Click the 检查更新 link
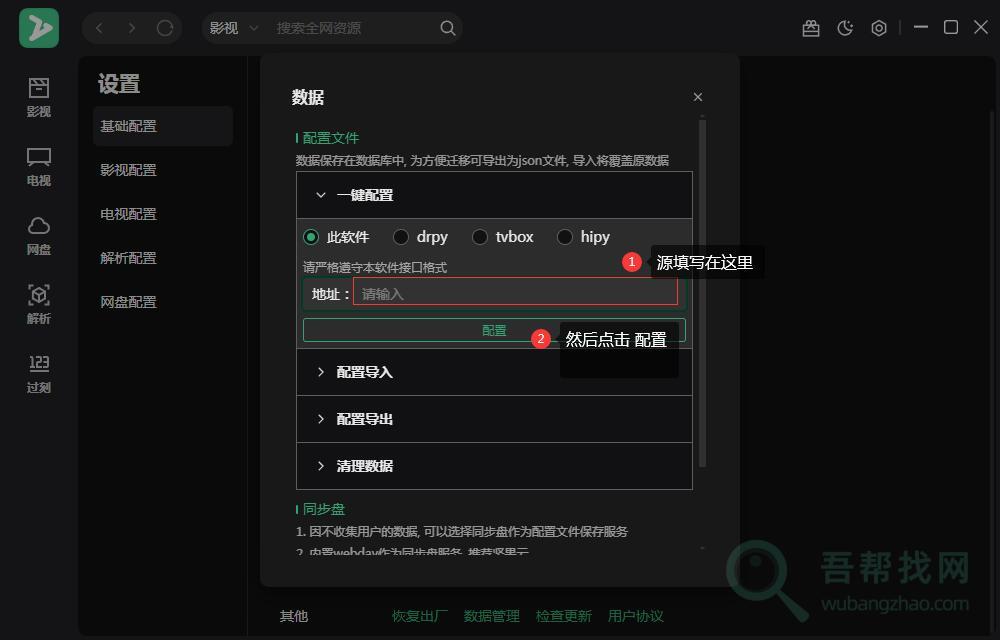 (563, 616)
